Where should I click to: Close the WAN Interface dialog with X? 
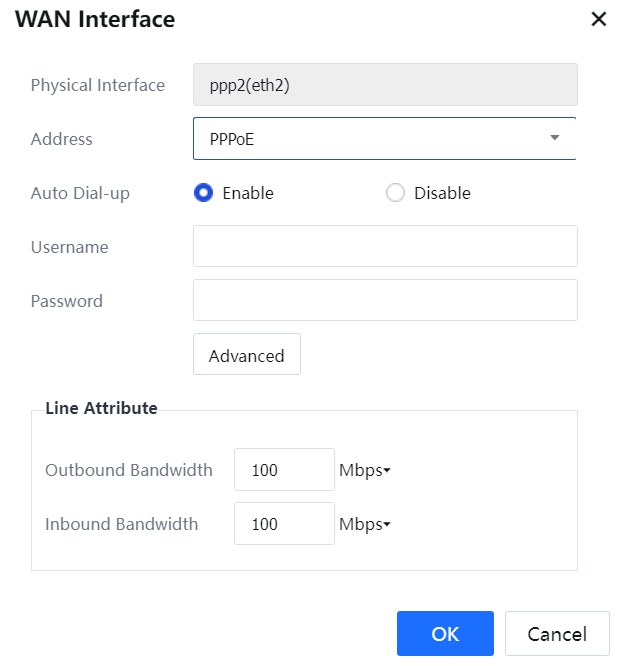coord(599,19)
